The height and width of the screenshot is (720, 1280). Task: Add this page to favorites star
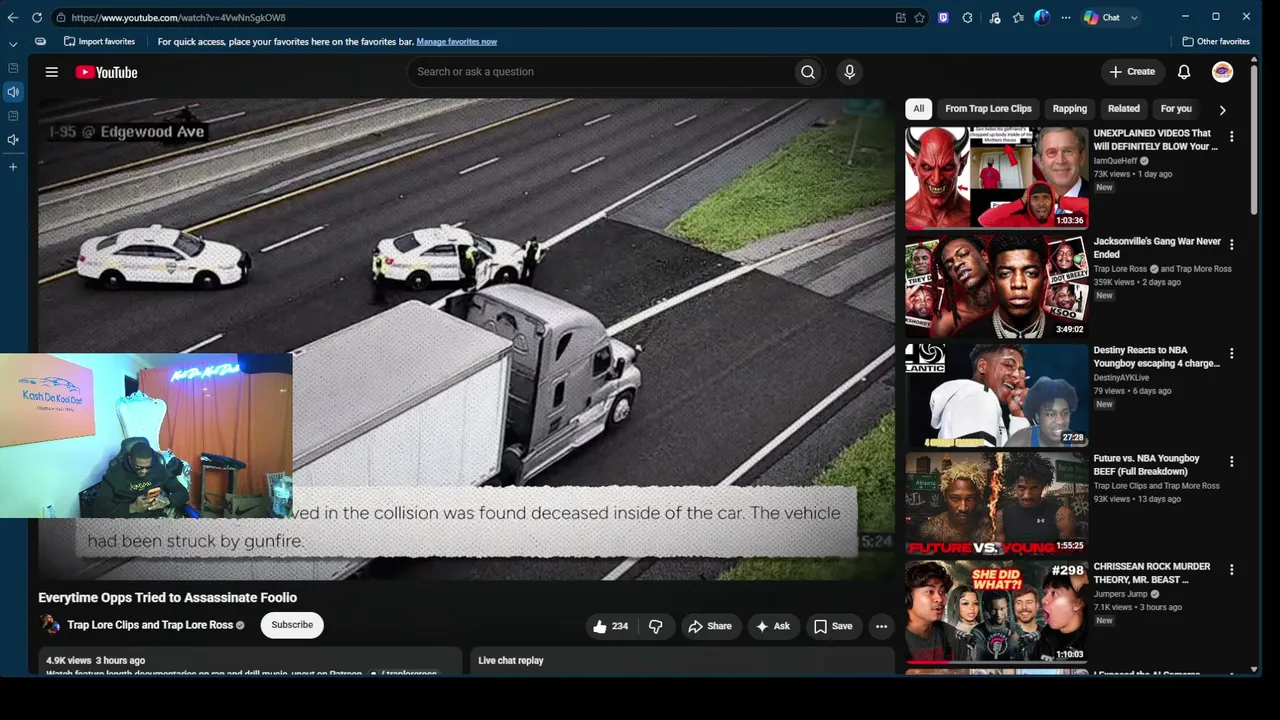pyautogui.click(x=919, y=17)
